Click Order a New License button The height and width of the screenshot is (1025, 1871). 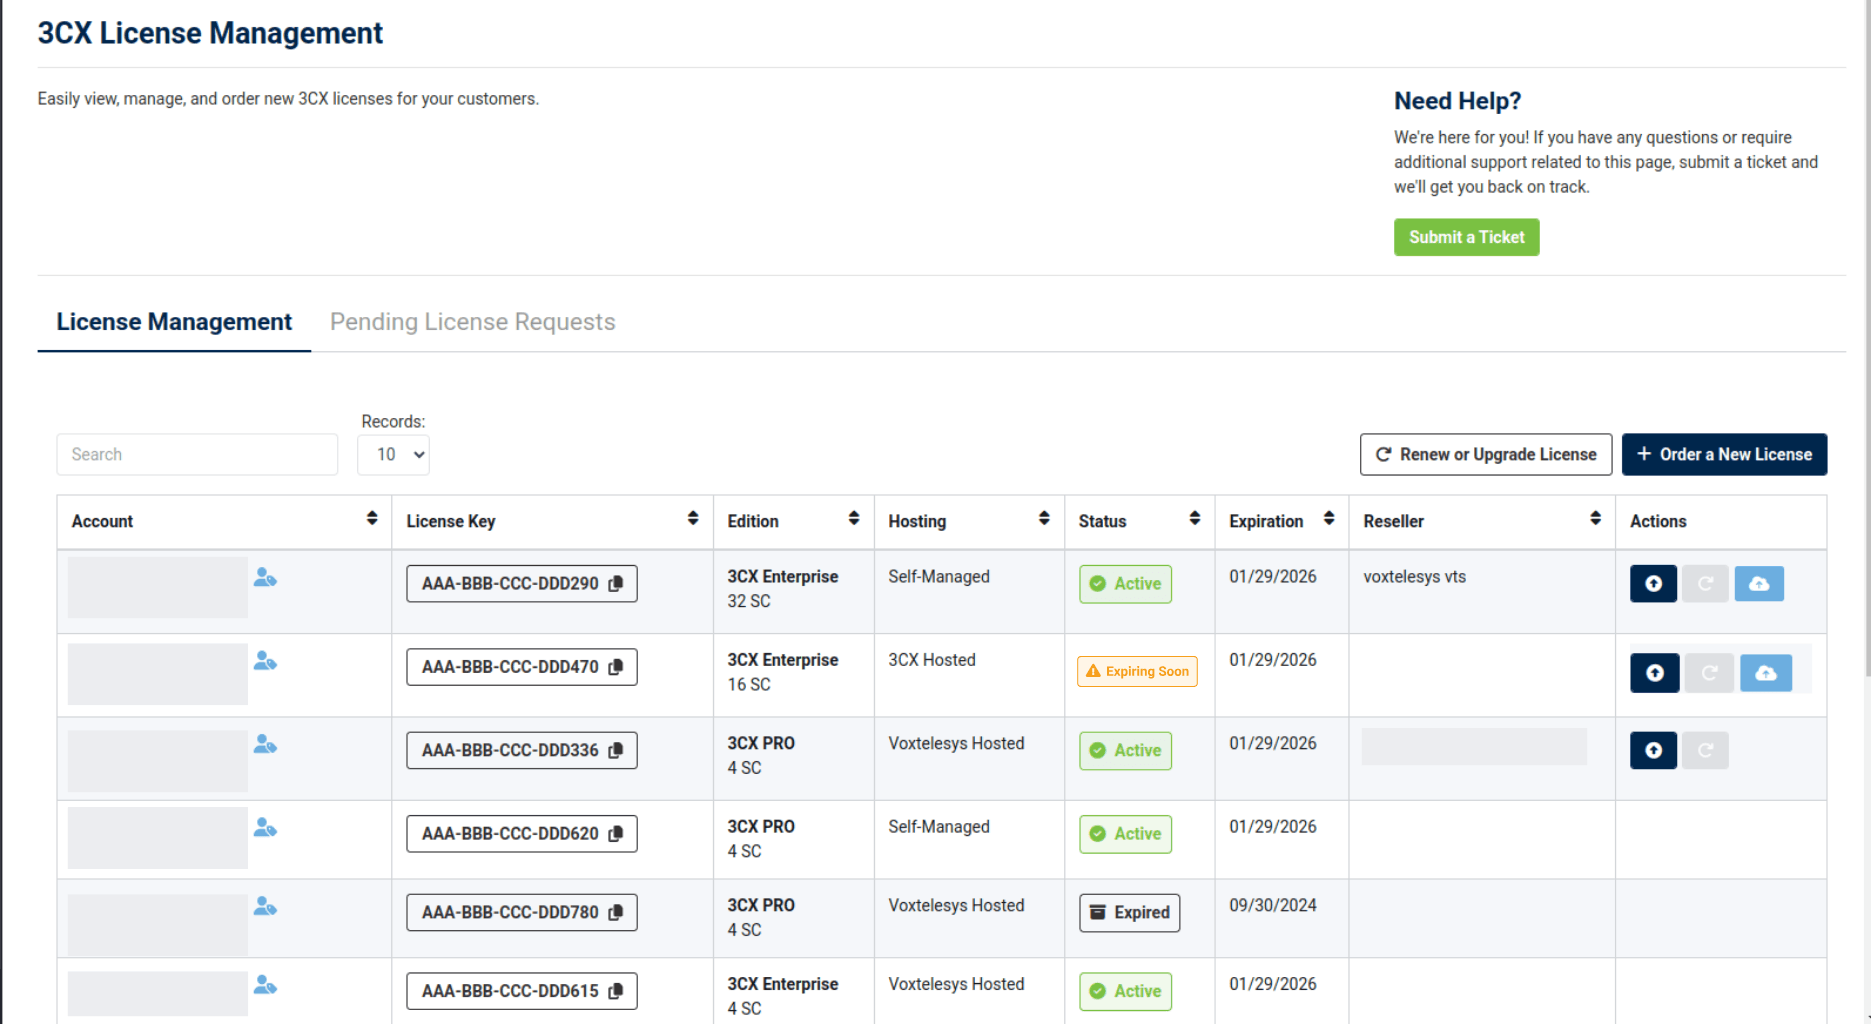point(1724,454)
